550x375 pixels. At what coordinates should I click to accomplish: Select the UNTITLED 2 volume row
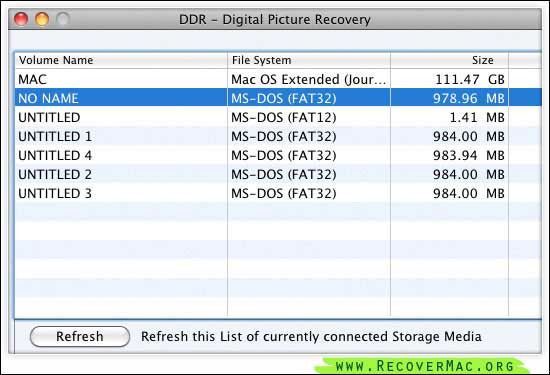278,174
